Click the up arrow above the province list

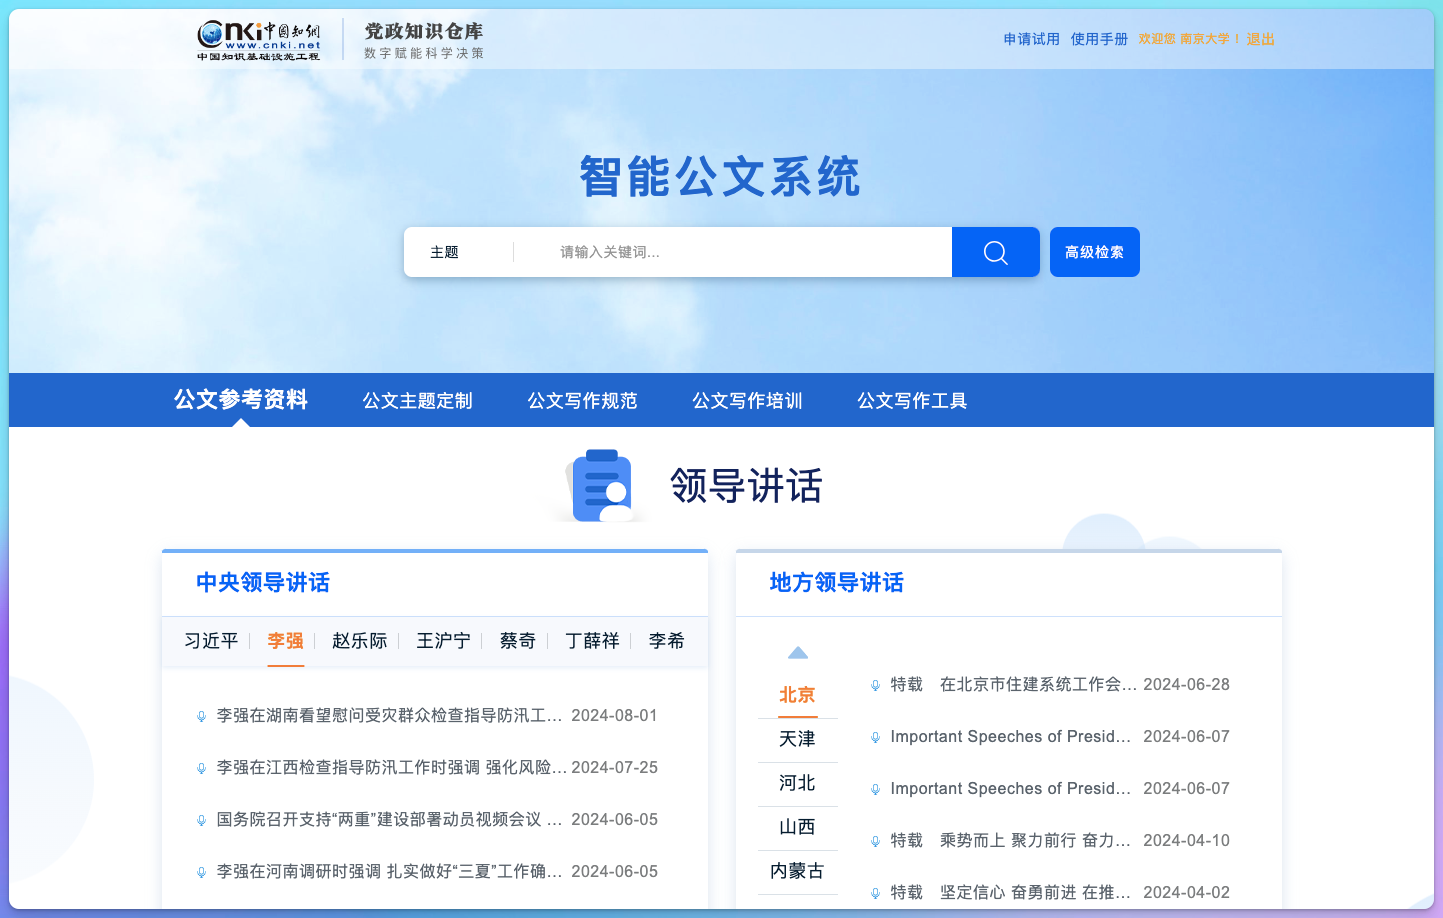(797, 651)
